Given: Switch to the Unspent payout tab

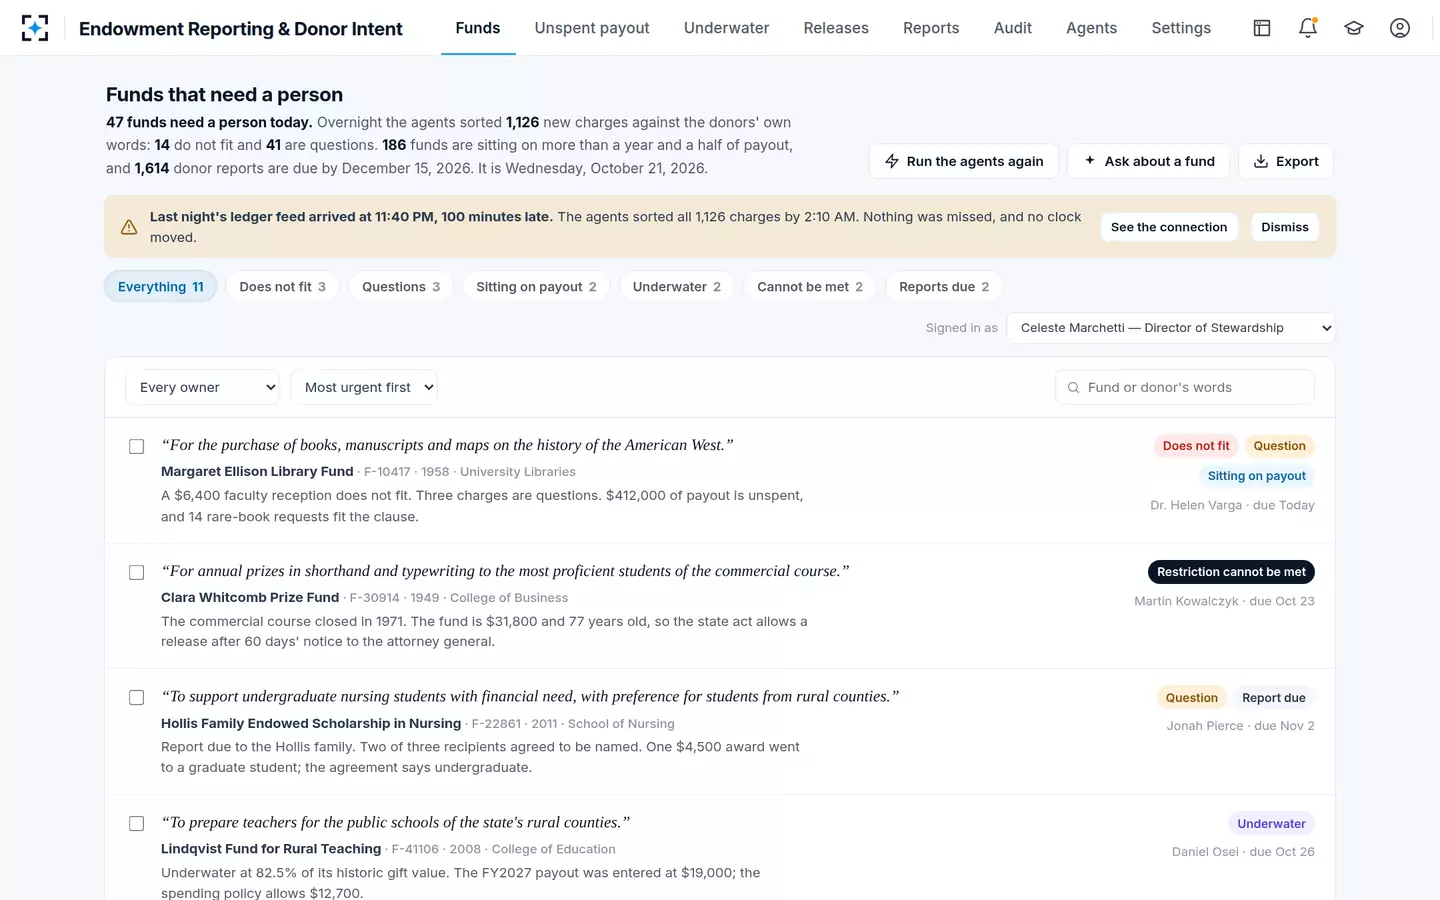Looking at the screenshot, I should pyautogui.click(x=592, y=28).
